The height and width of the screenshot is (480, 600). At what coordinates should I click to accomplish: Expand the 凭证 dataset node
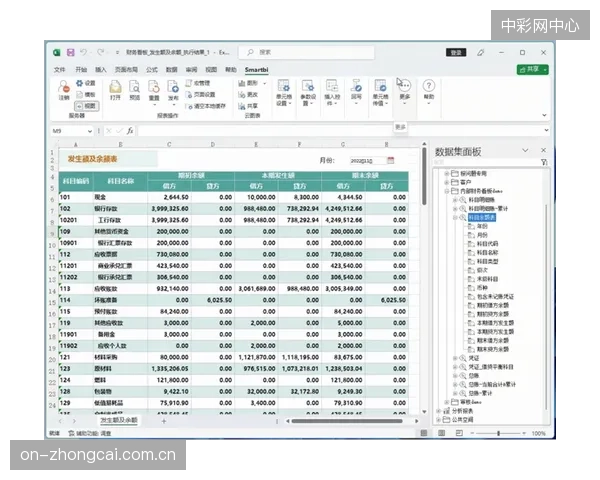(x=455, y=358)
